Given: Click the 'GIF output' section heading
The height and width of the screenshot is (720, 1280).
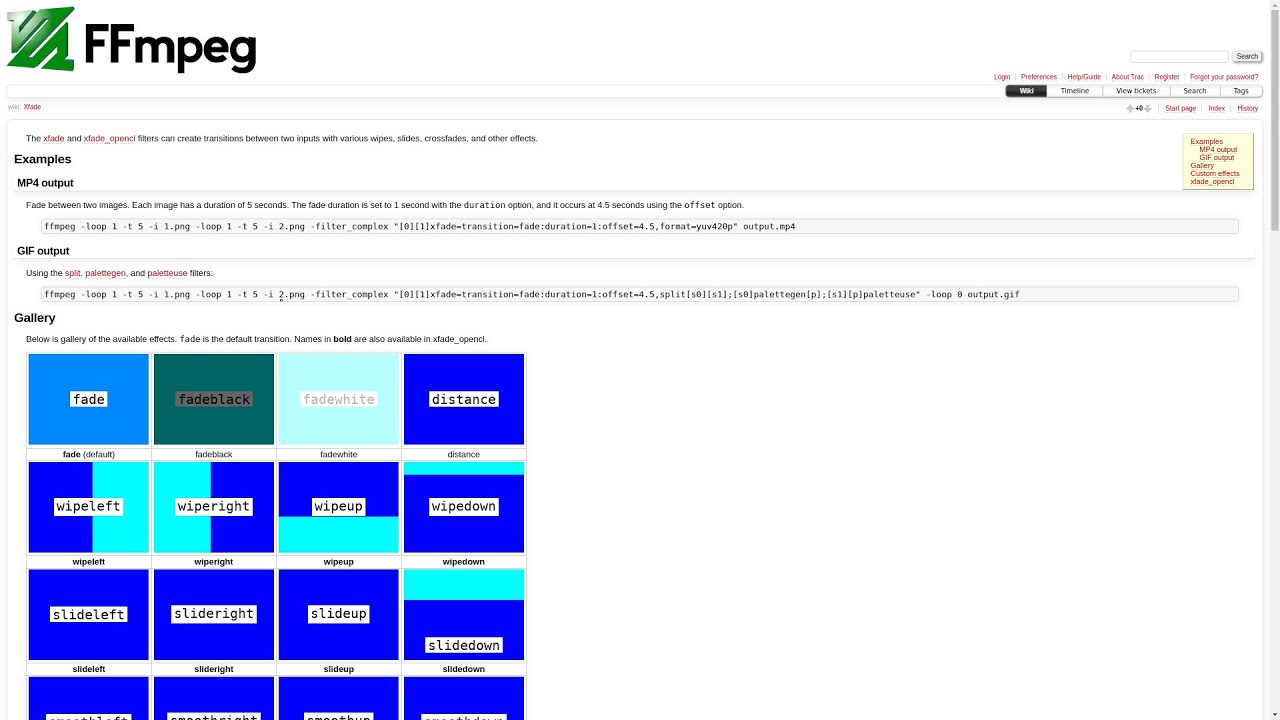Looking at the screenshot, I should [x=43, y=251].
